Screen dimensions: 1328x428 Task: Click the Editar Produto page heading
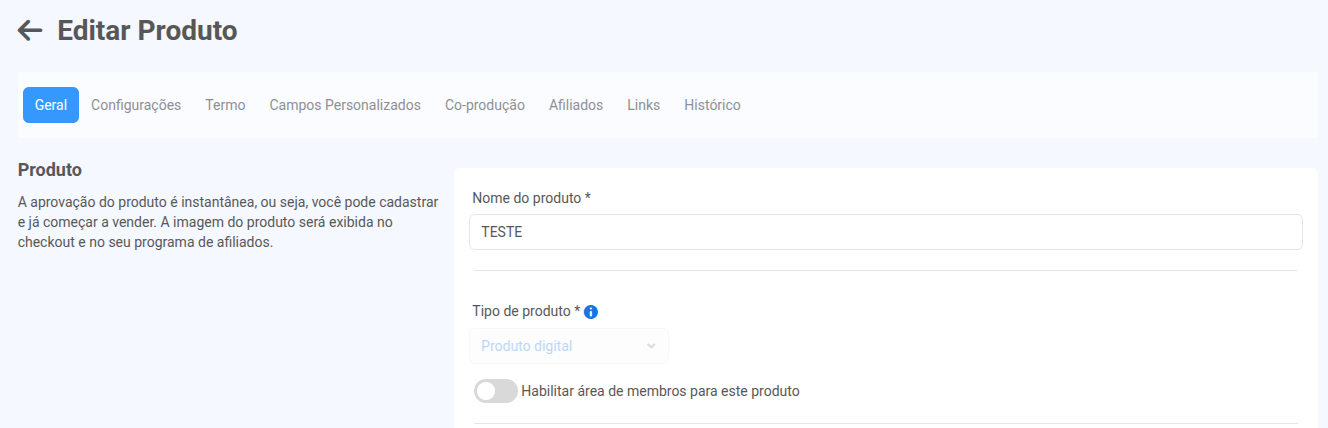[147, 31]
